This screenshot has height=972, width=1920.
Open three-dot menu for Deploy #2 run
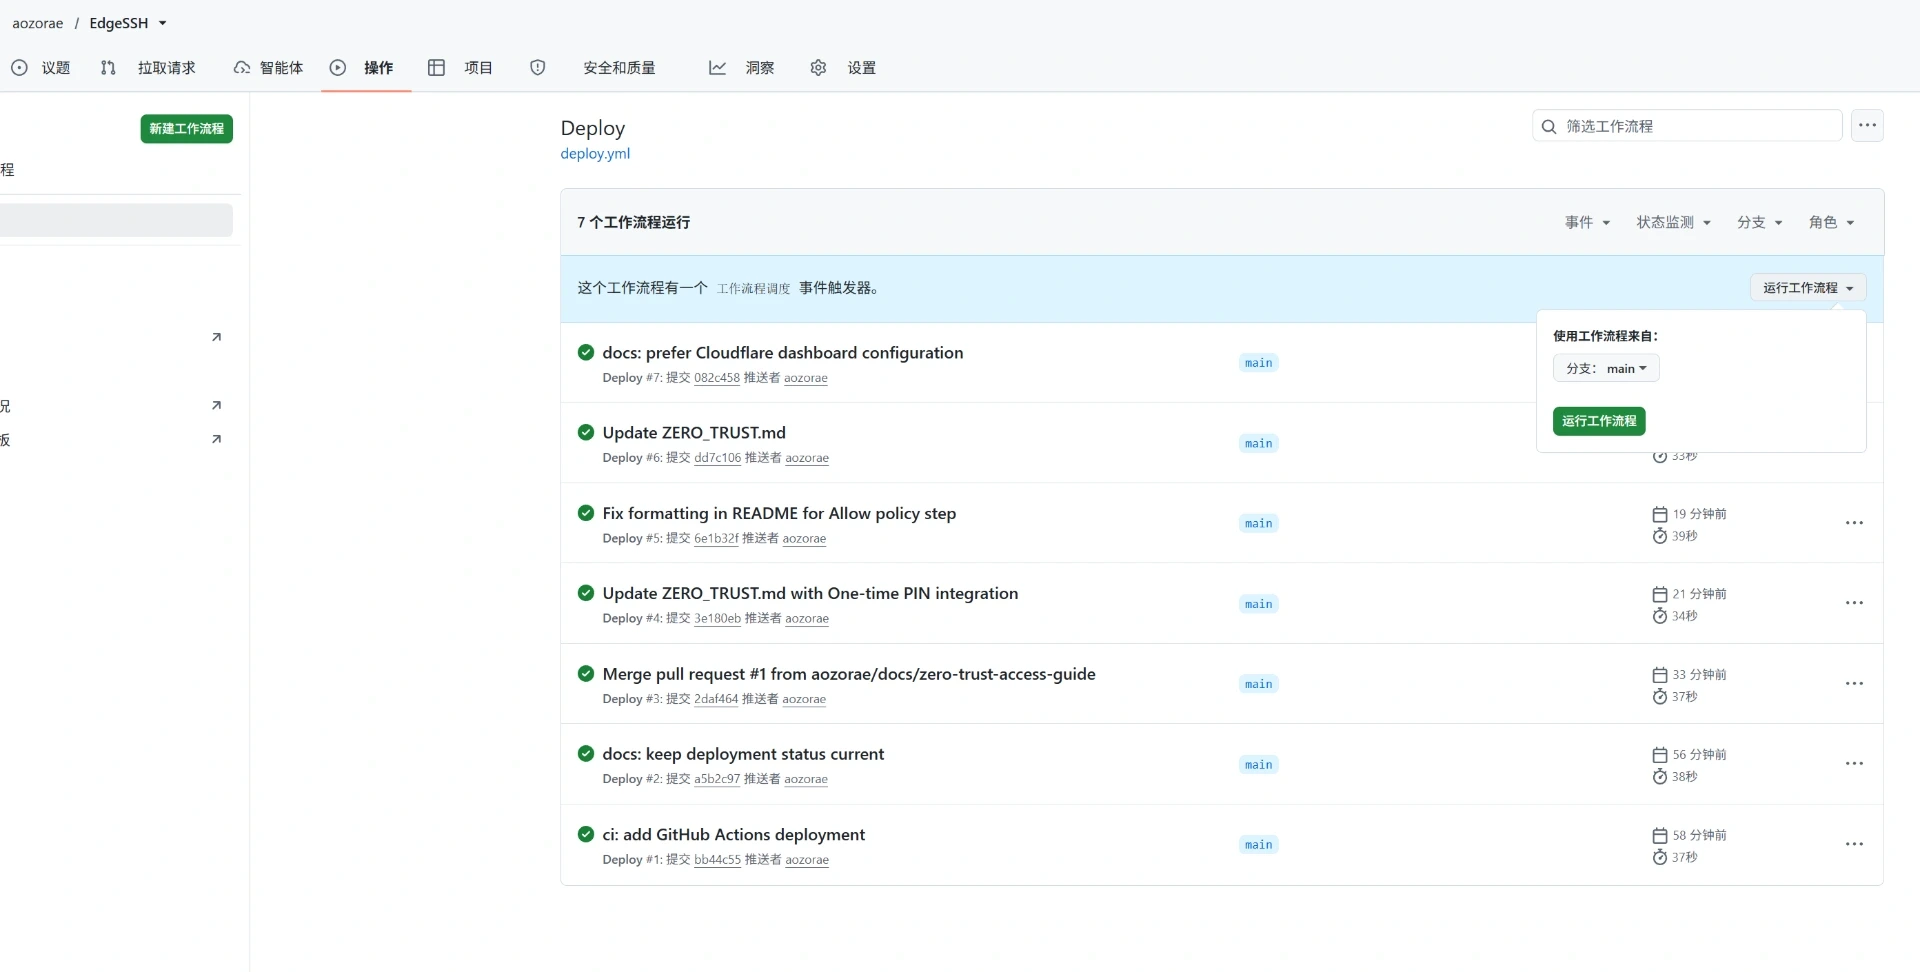pos(1854,764)
